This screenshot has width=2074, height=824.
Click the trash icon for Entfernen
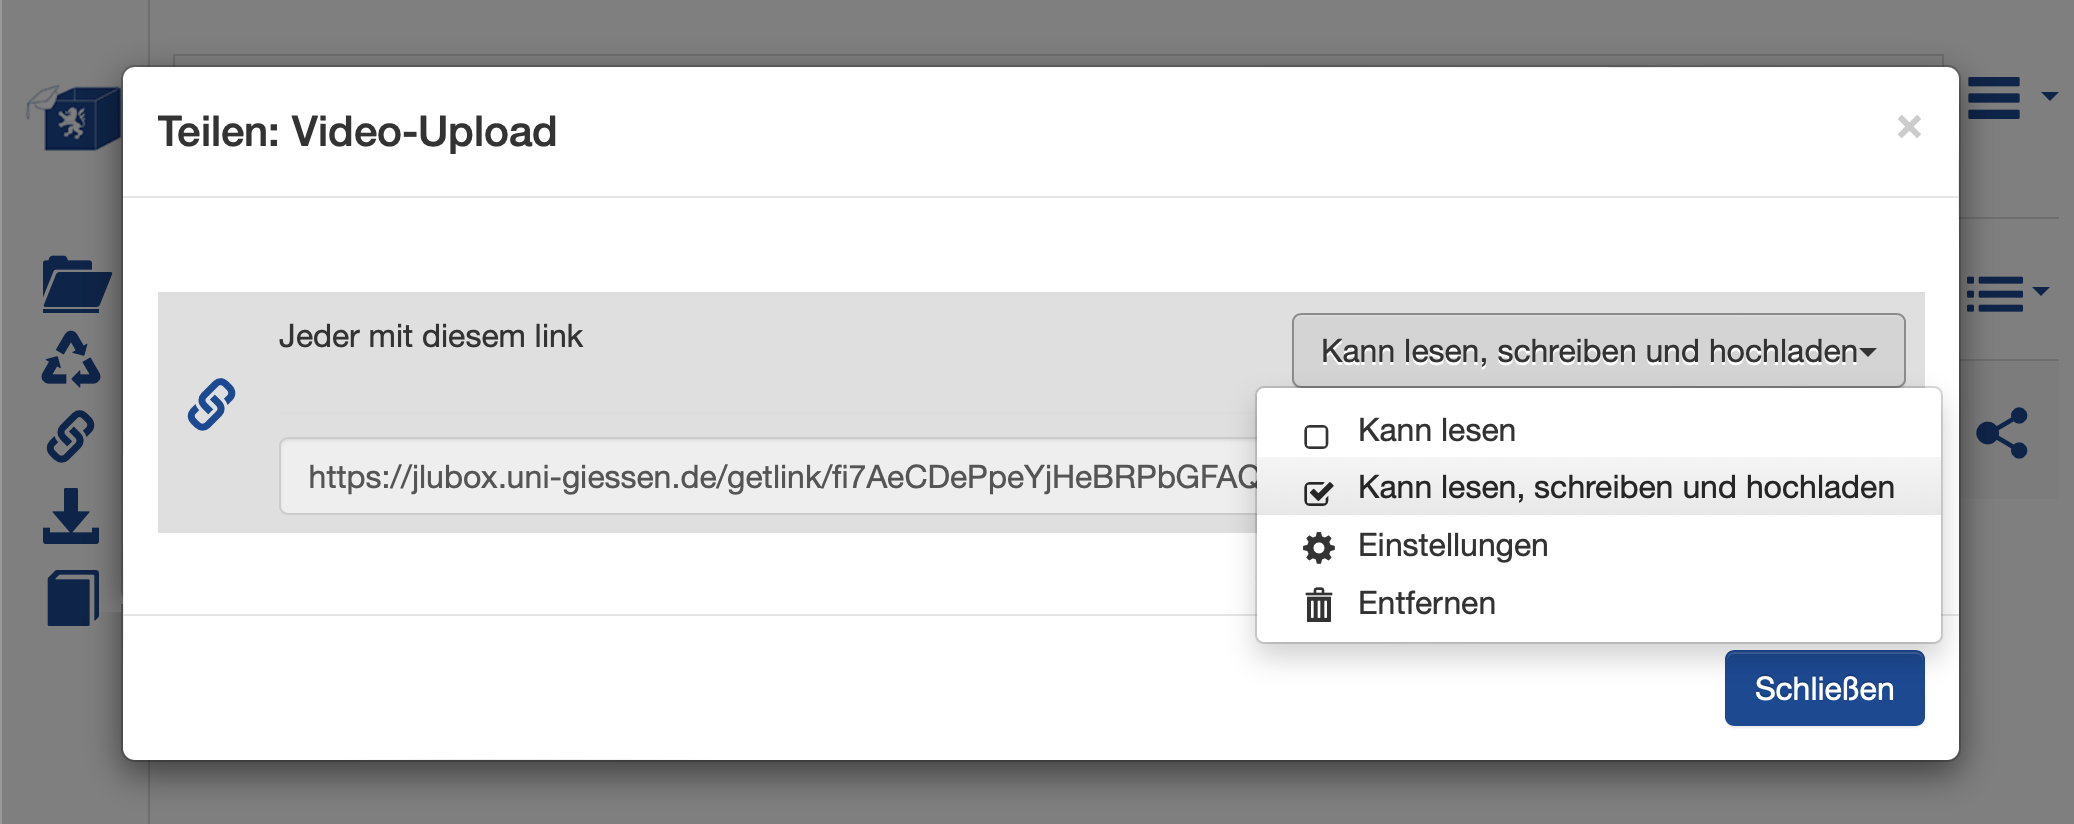(x=1319, y=604)
